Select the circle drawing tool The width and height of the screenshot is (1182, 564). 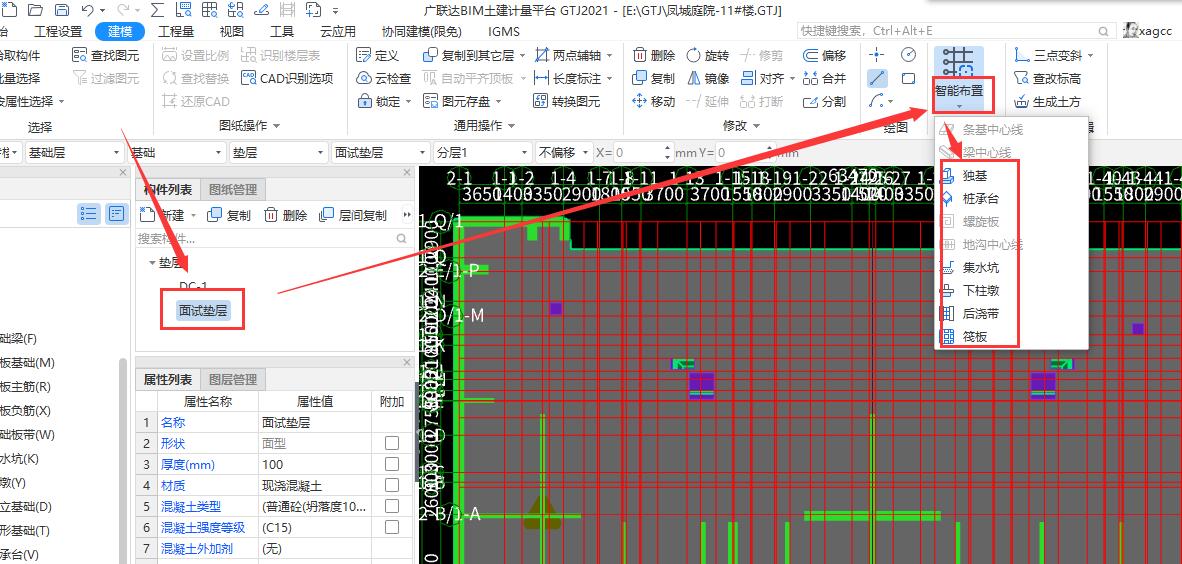click(x=908, y=55)
